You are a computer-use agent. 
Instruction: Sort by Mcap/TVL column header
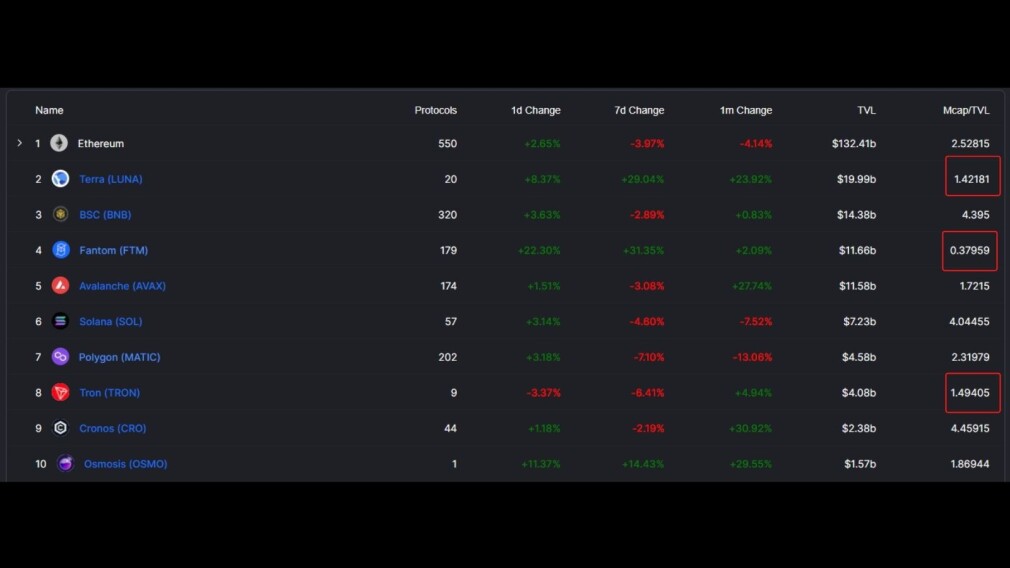[x=966, y=110]
